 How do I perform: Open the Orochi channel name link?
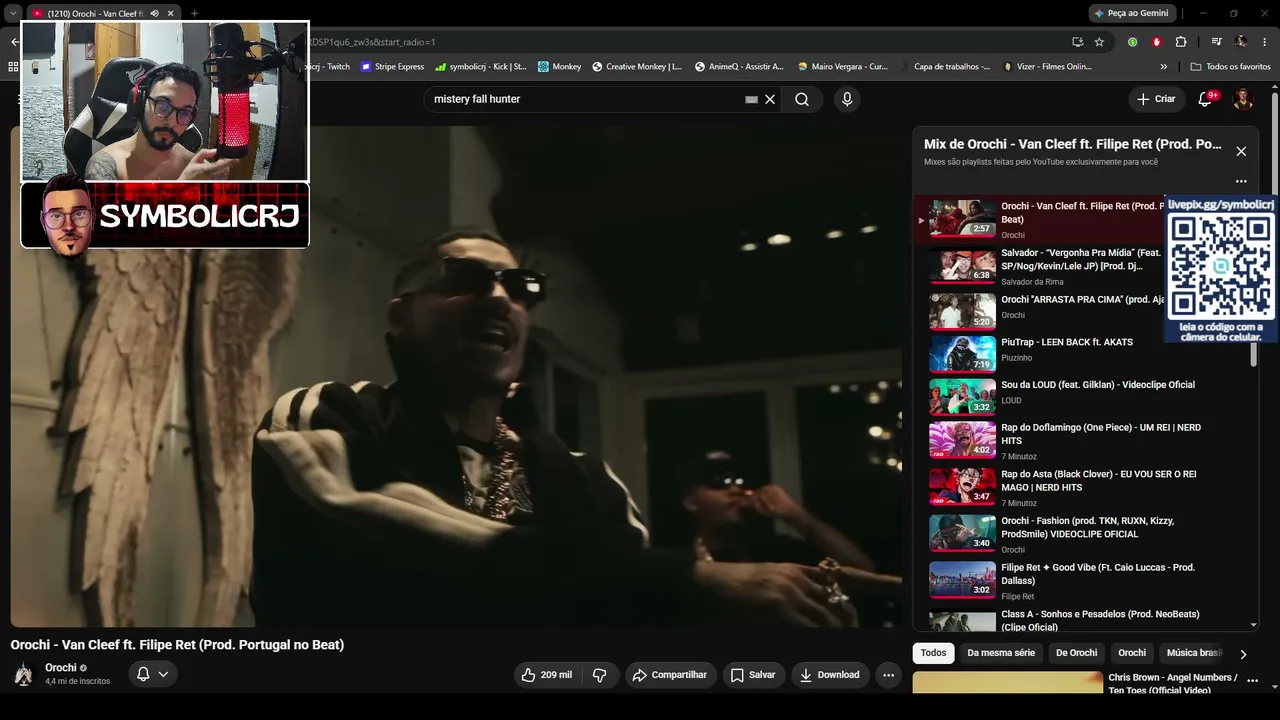[x=61, y=668]
